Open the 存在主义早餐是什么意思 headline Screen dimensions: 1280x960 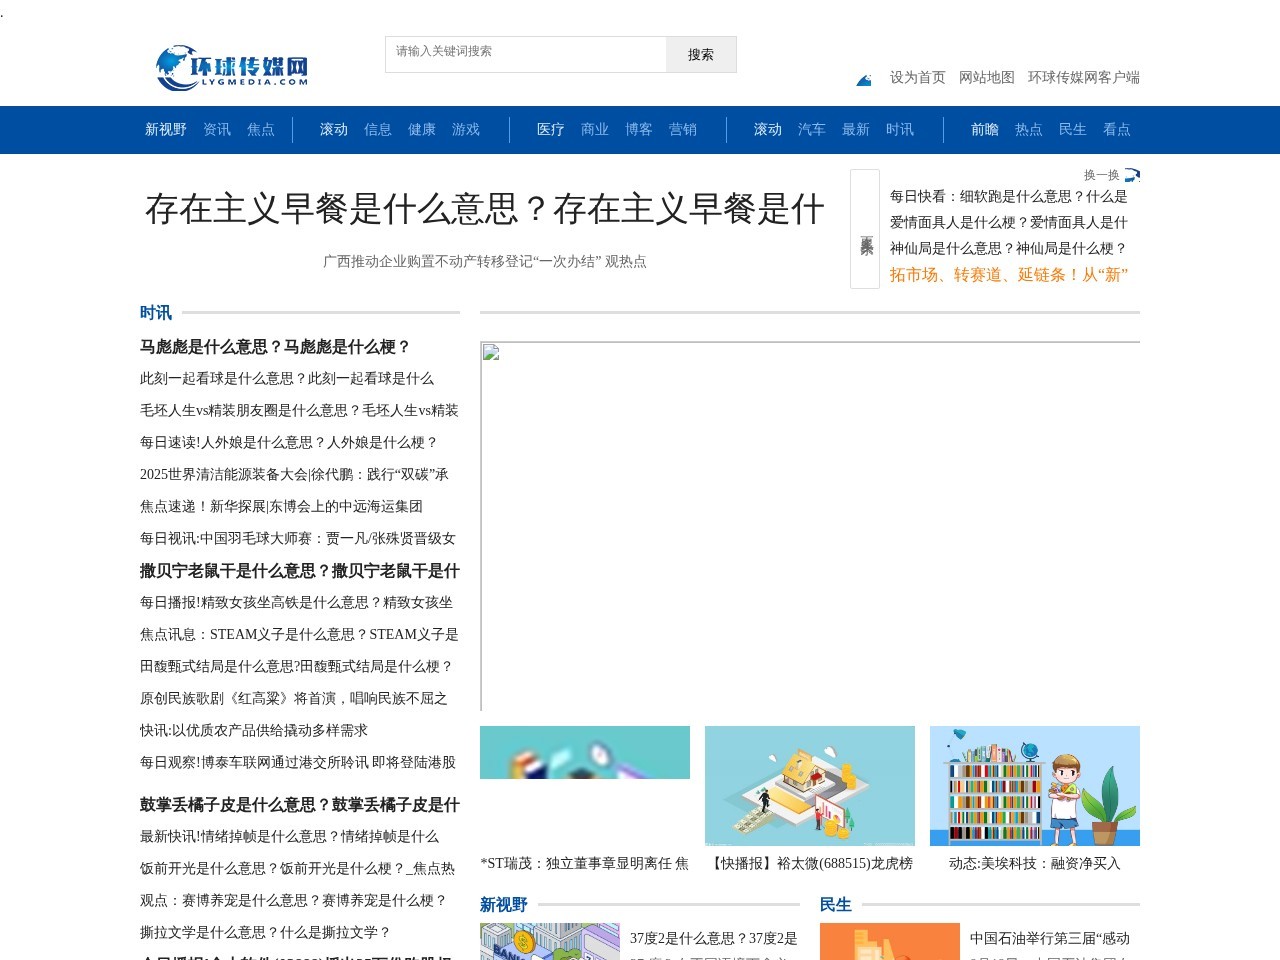point(485,209)
